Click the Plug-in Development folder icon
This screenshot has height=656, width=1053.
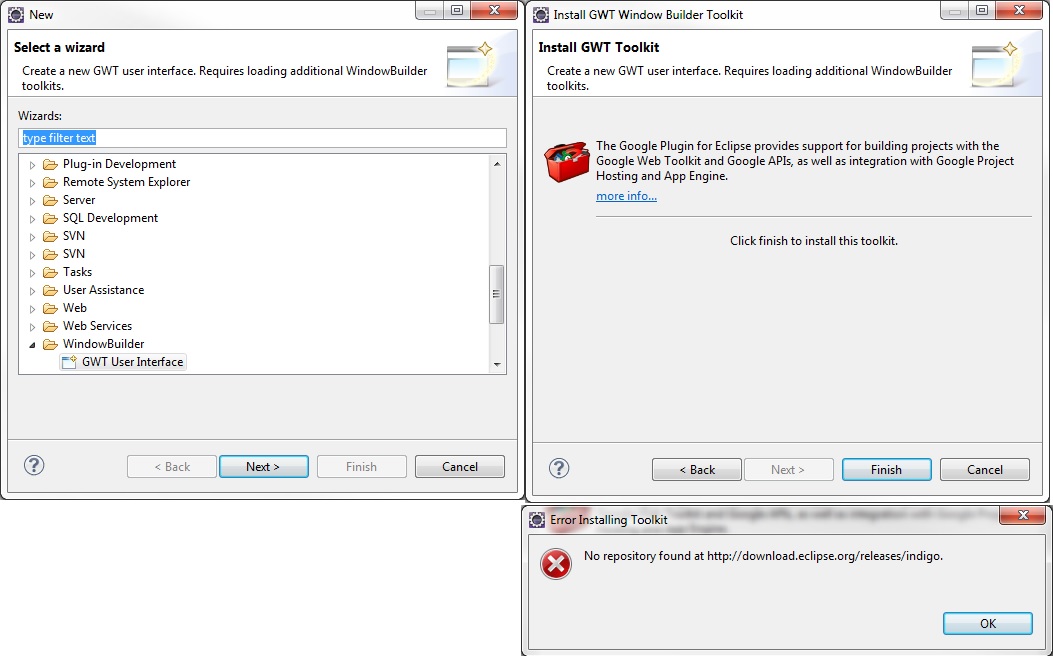pos(50,165)
